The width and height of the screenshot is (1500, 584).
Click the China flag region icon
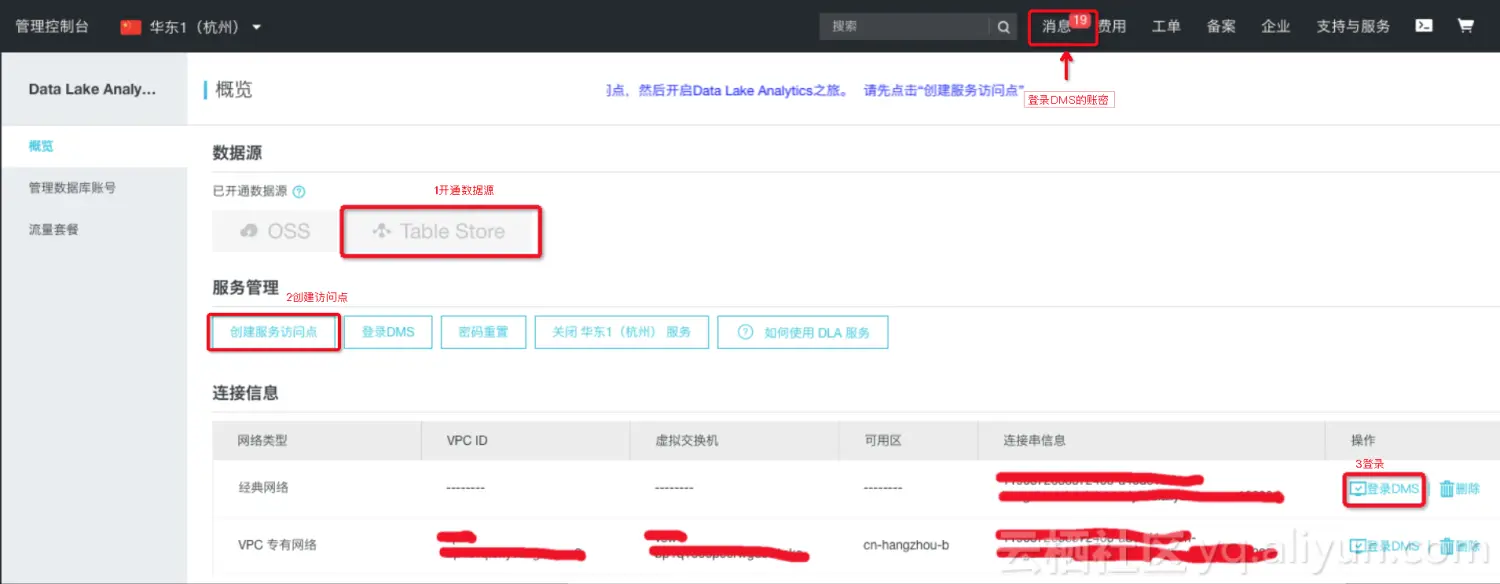131,27
